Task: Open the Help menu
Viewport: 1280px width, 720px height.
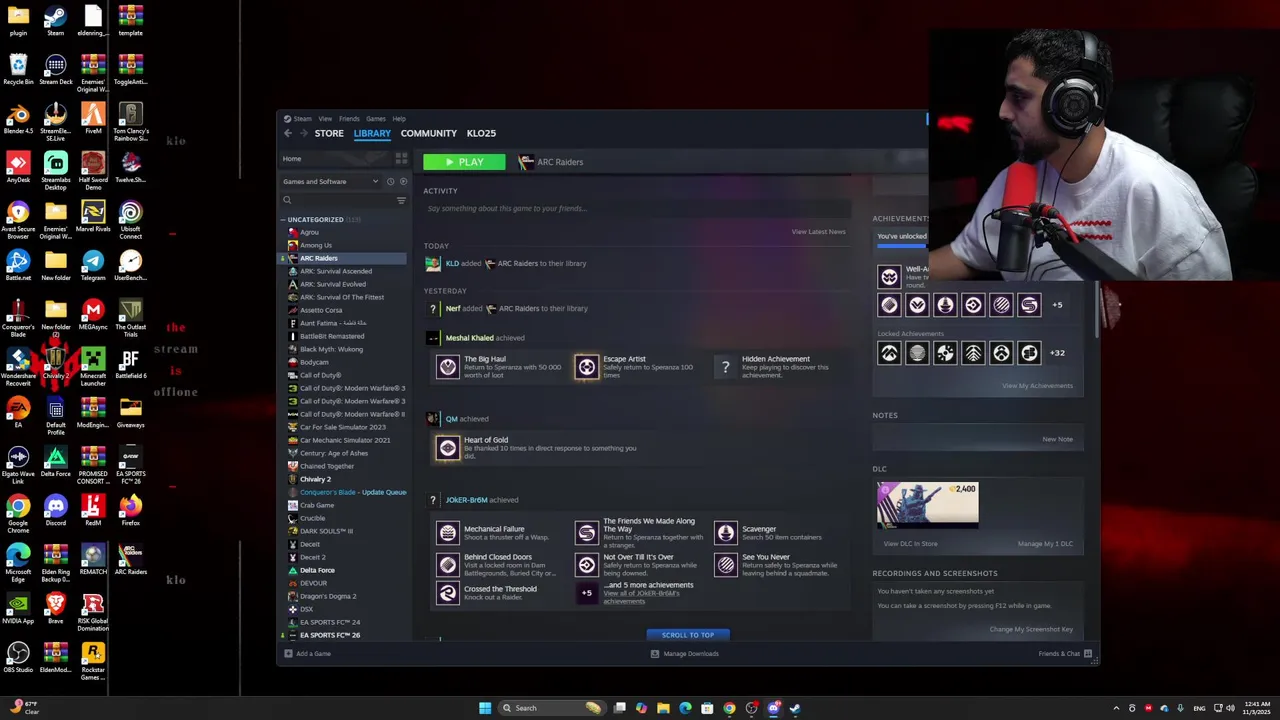Action: click(399, 119)
